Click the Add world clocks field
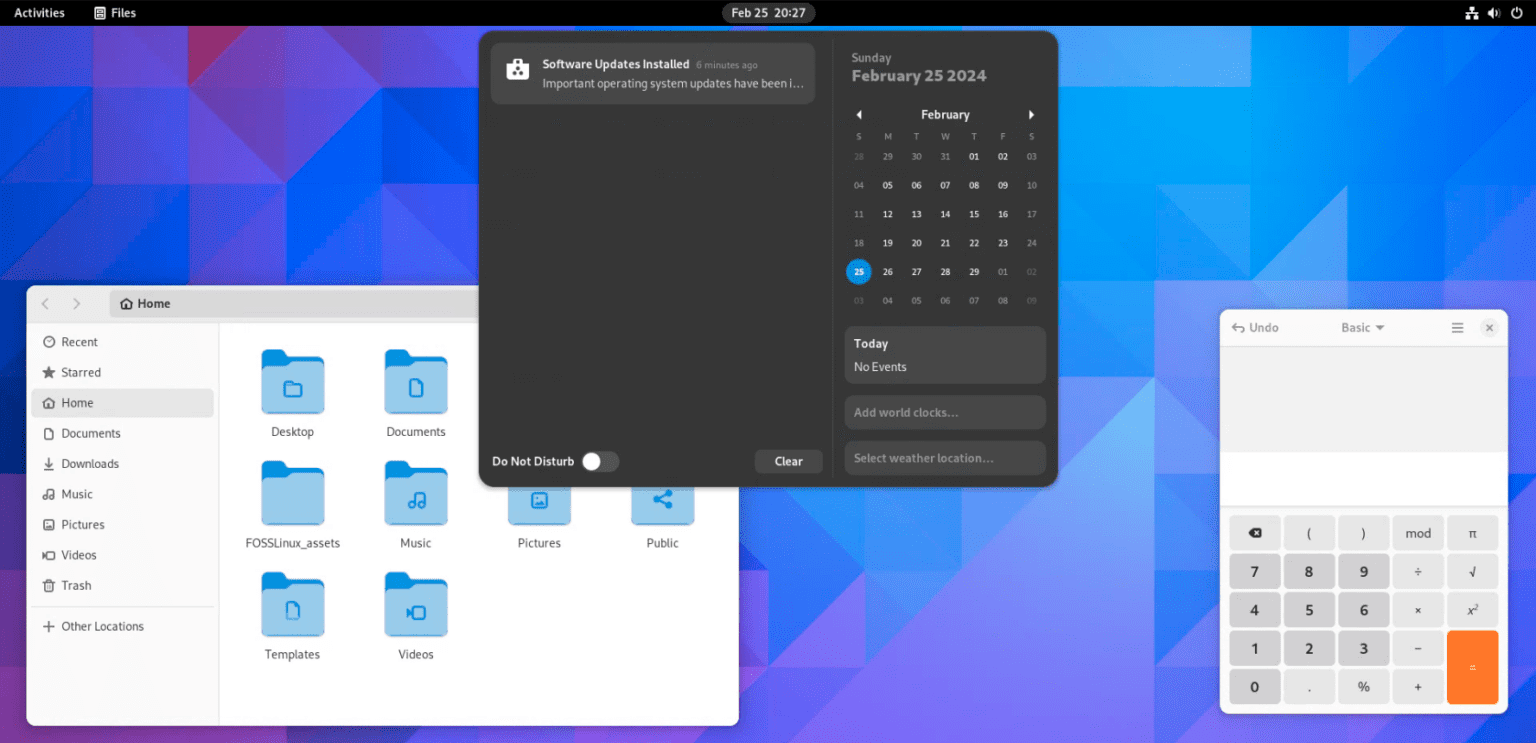The image size is (1536, 743). click(944, 412)
